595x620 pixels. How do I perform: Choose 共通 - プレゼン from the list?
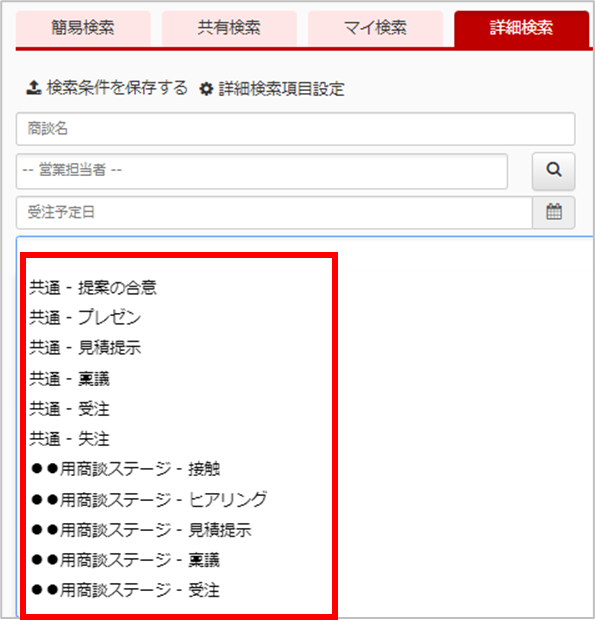click(x=85, y=318)
